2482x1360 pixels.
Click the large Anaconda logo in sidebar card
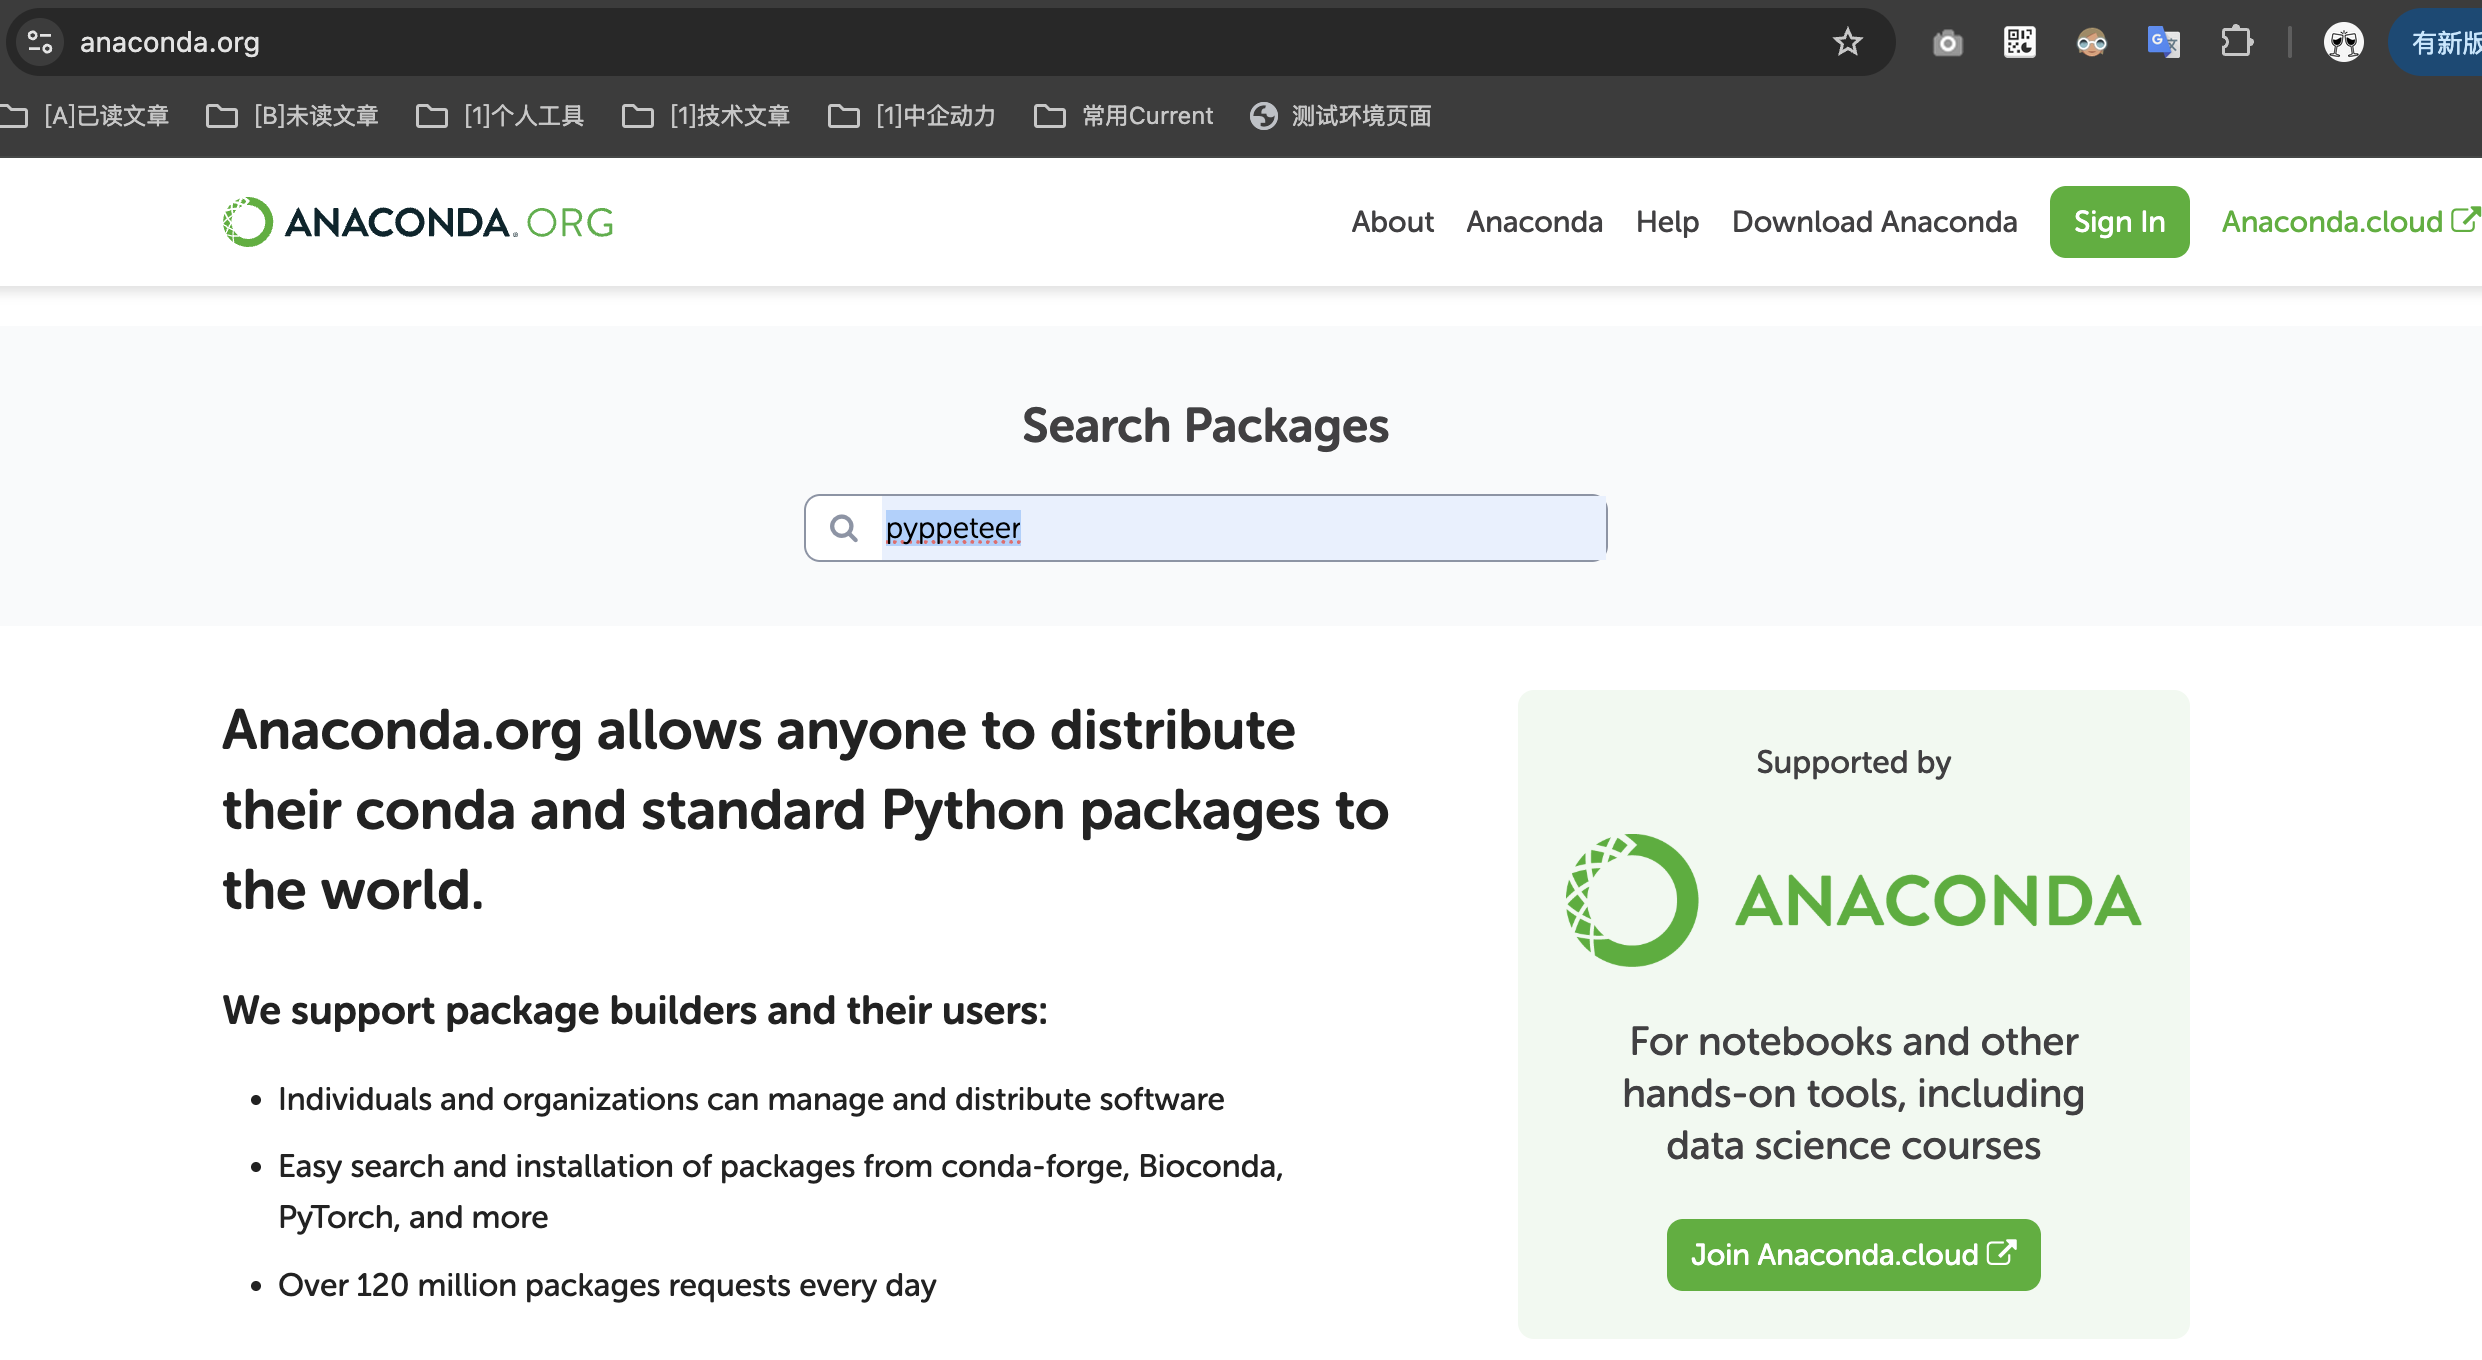(1853, 900)
